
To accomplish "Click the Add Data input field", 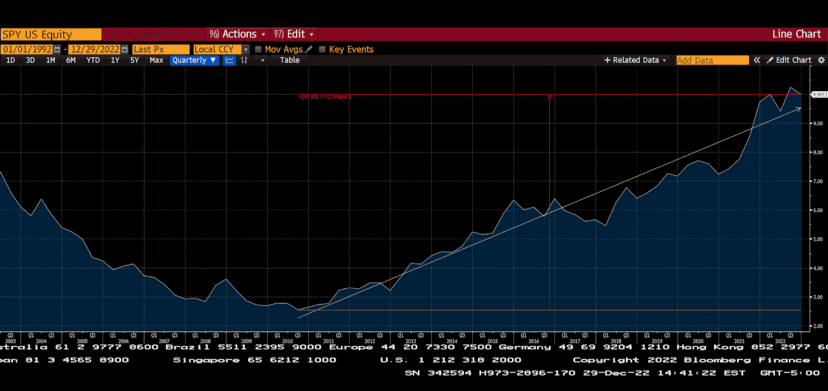I will 712,60.
